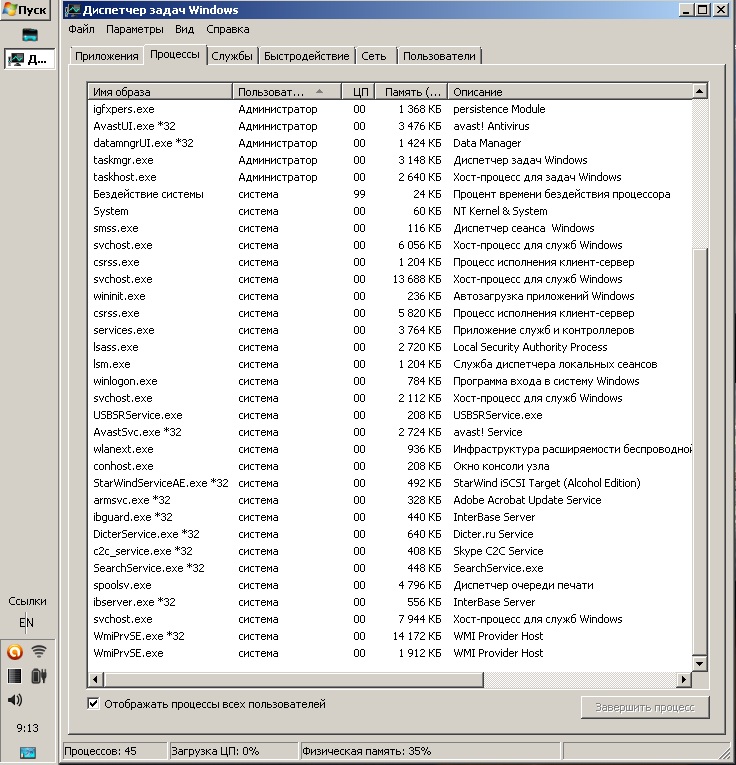Click the Task Manager CPU meter tray icon
736x765 pixels.
pos(15,676)
